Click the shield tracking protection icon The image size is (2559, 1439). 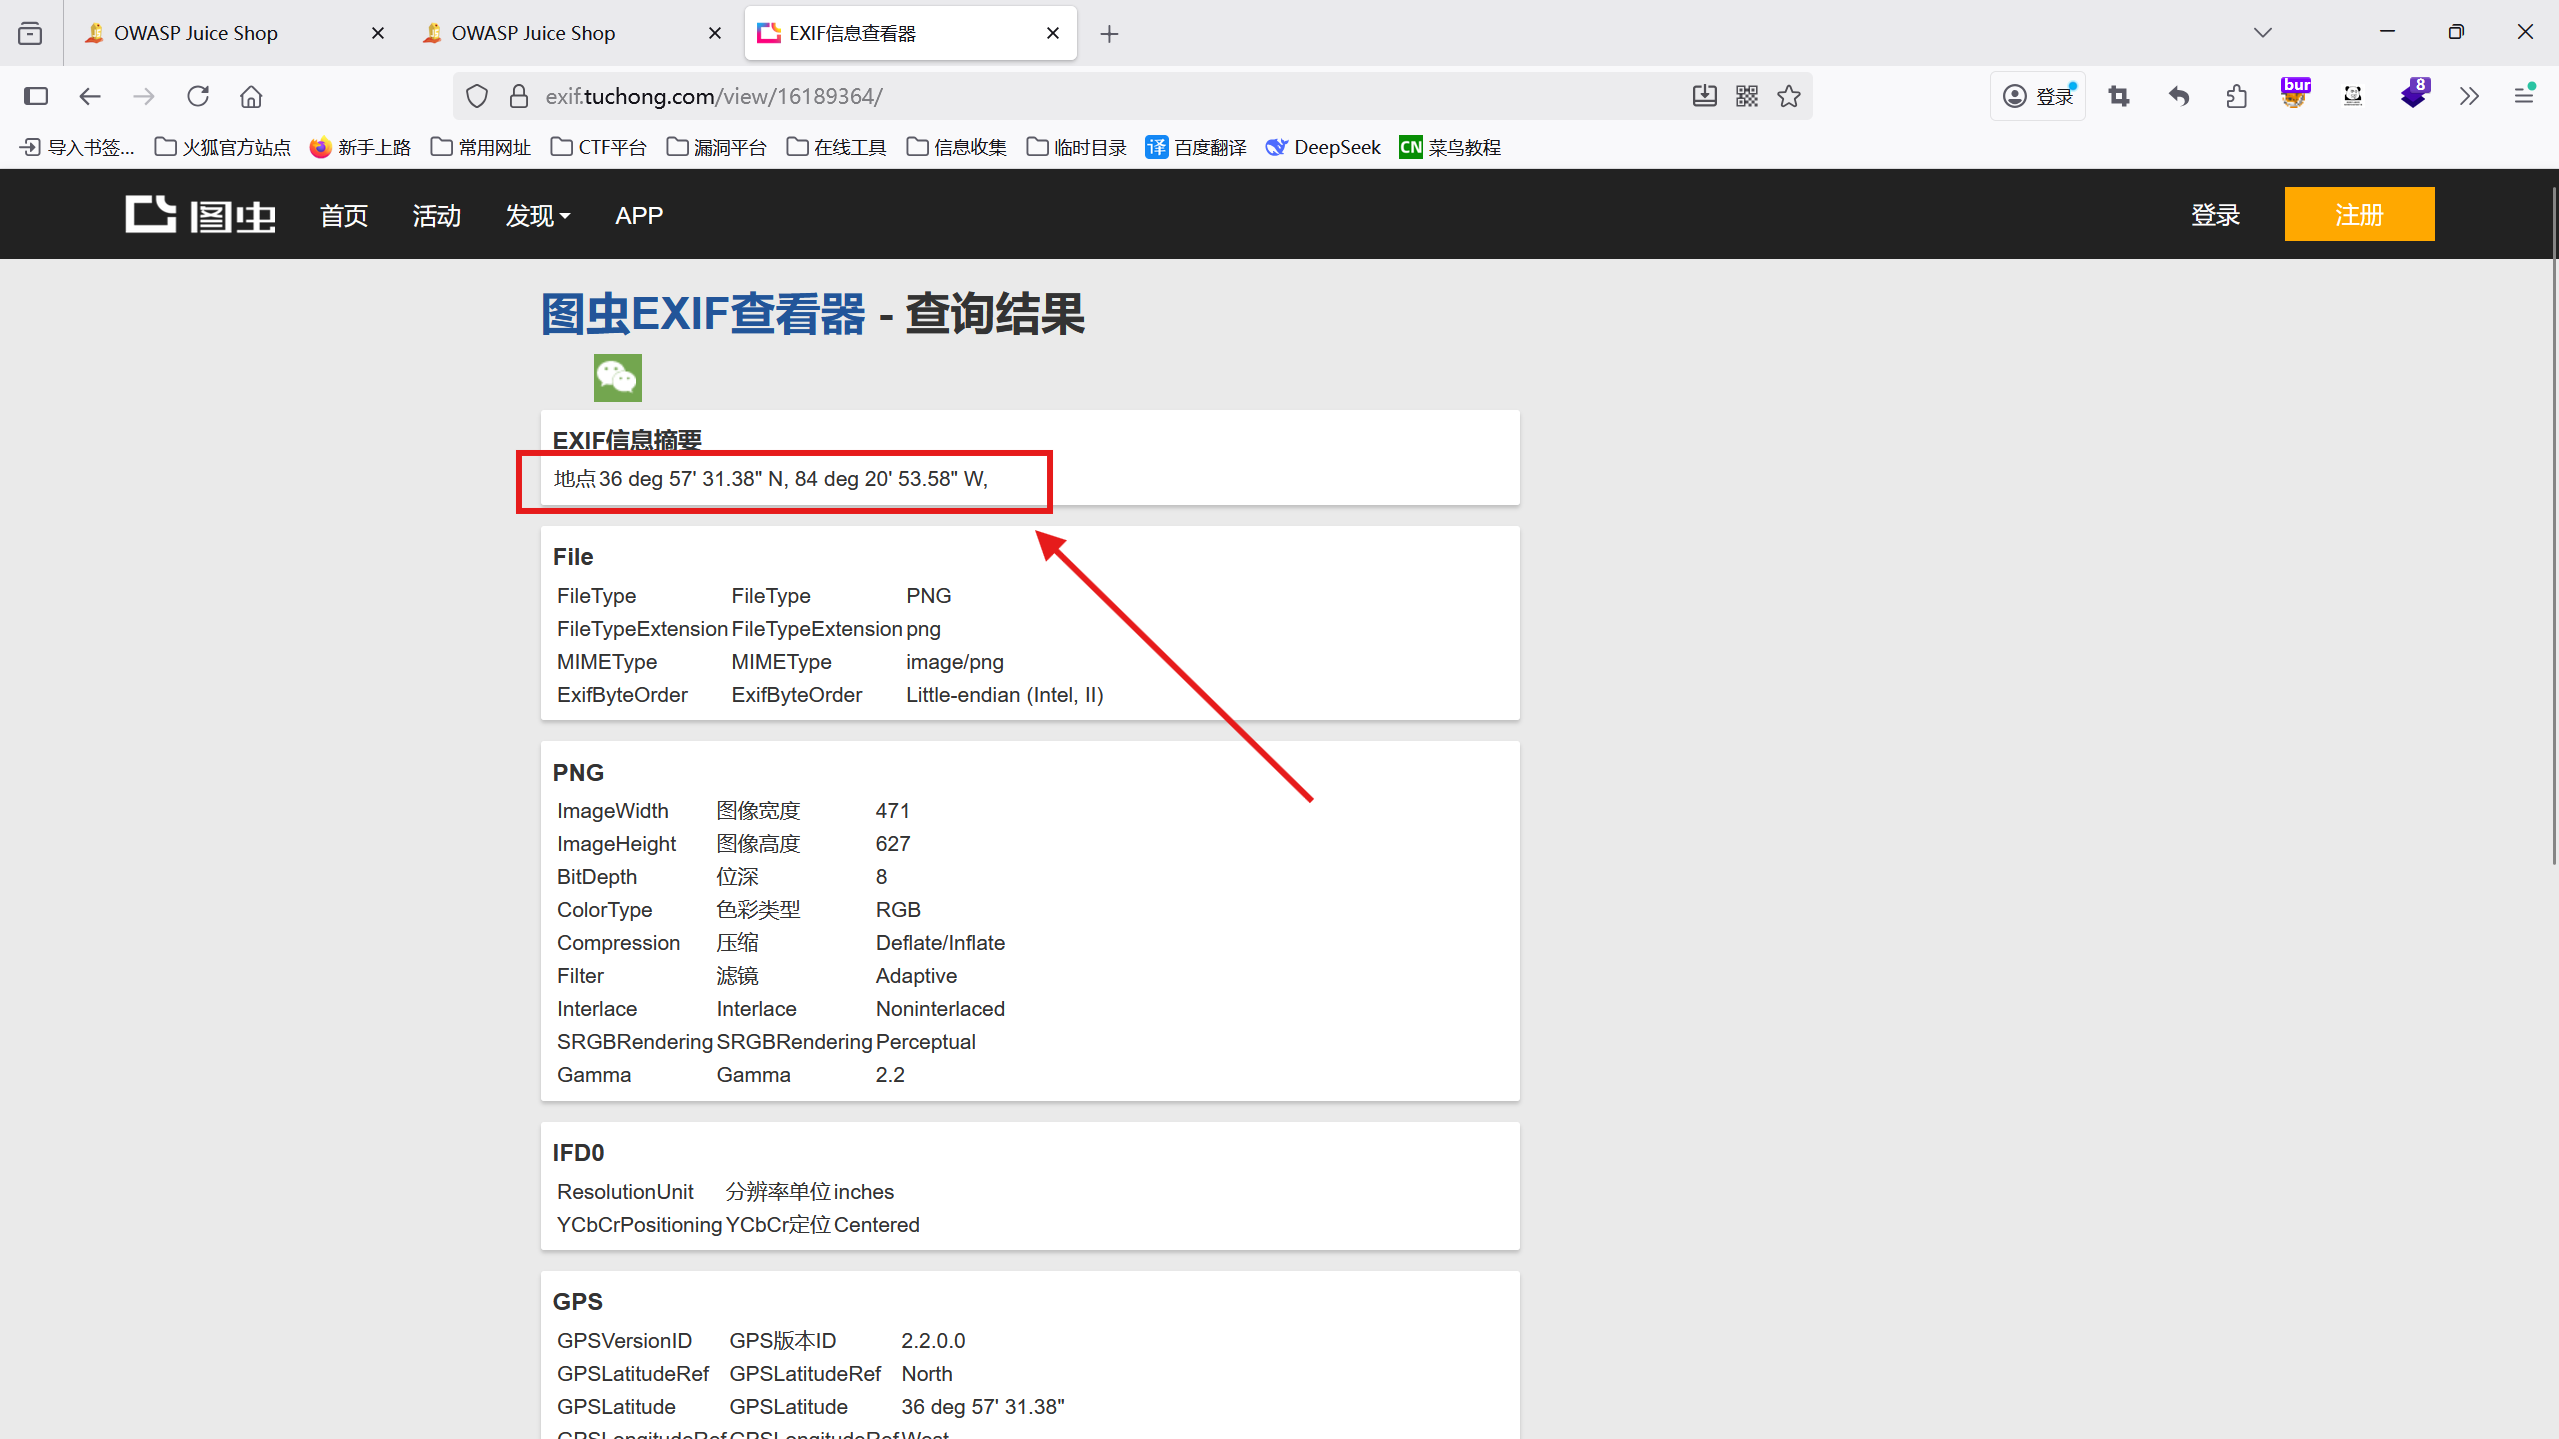point(477,96)
